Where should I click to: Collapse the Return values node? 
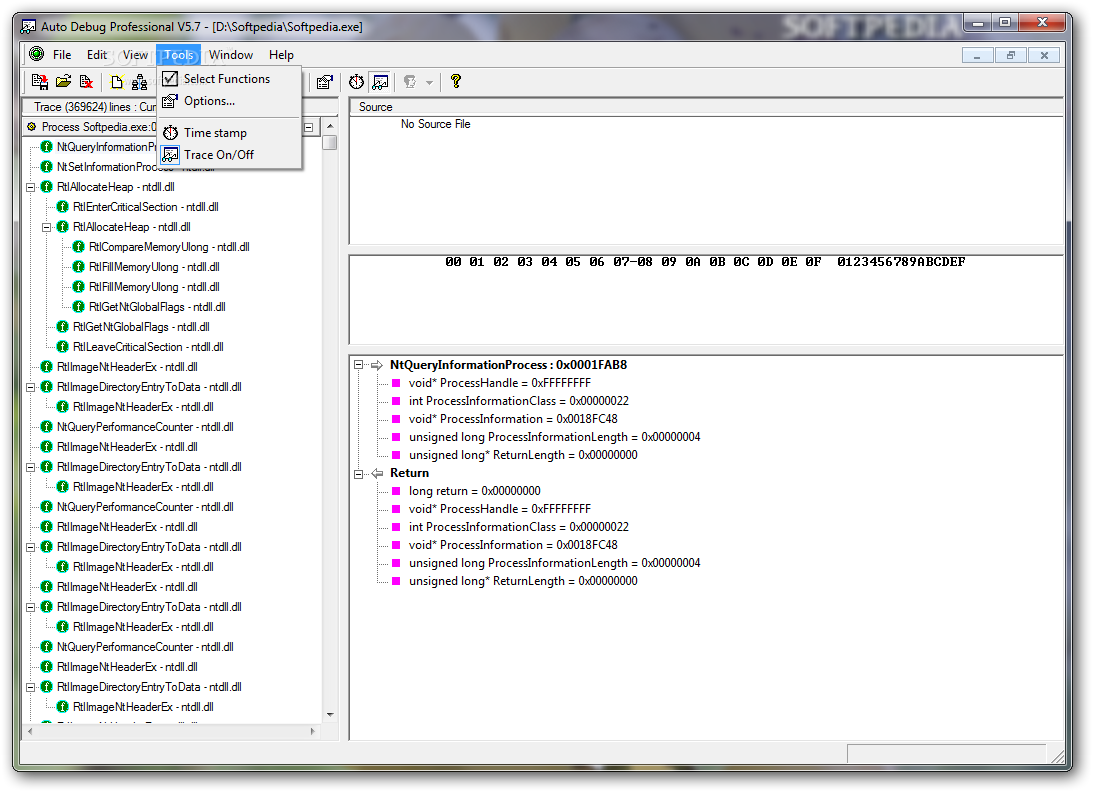(358, 473)
